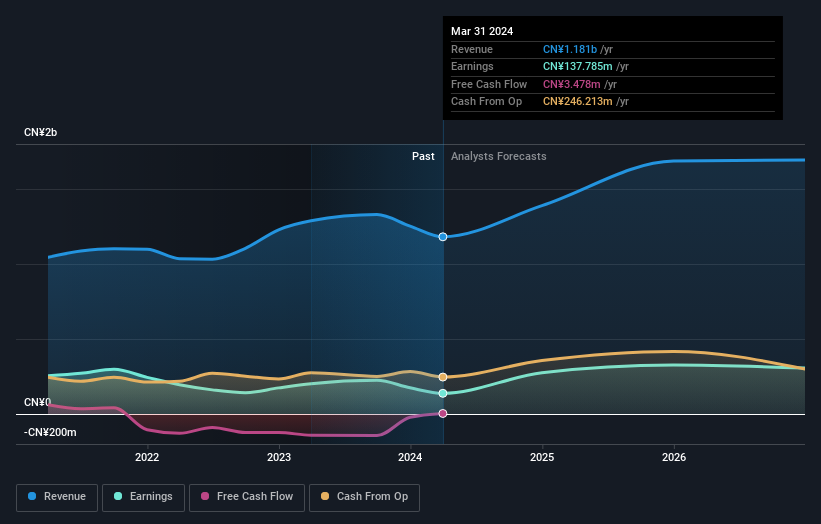Toggle the Earnings legend button

143,497
